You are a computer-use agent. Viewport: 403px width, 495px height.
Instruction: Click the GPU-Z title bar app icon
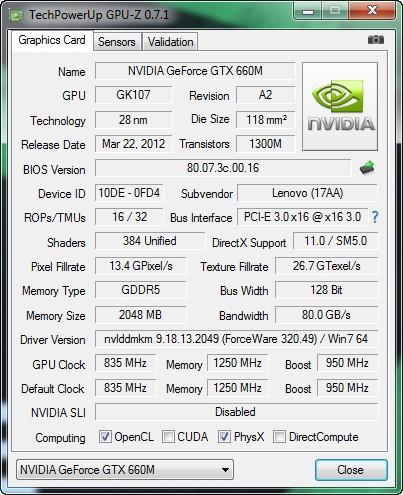16,15
